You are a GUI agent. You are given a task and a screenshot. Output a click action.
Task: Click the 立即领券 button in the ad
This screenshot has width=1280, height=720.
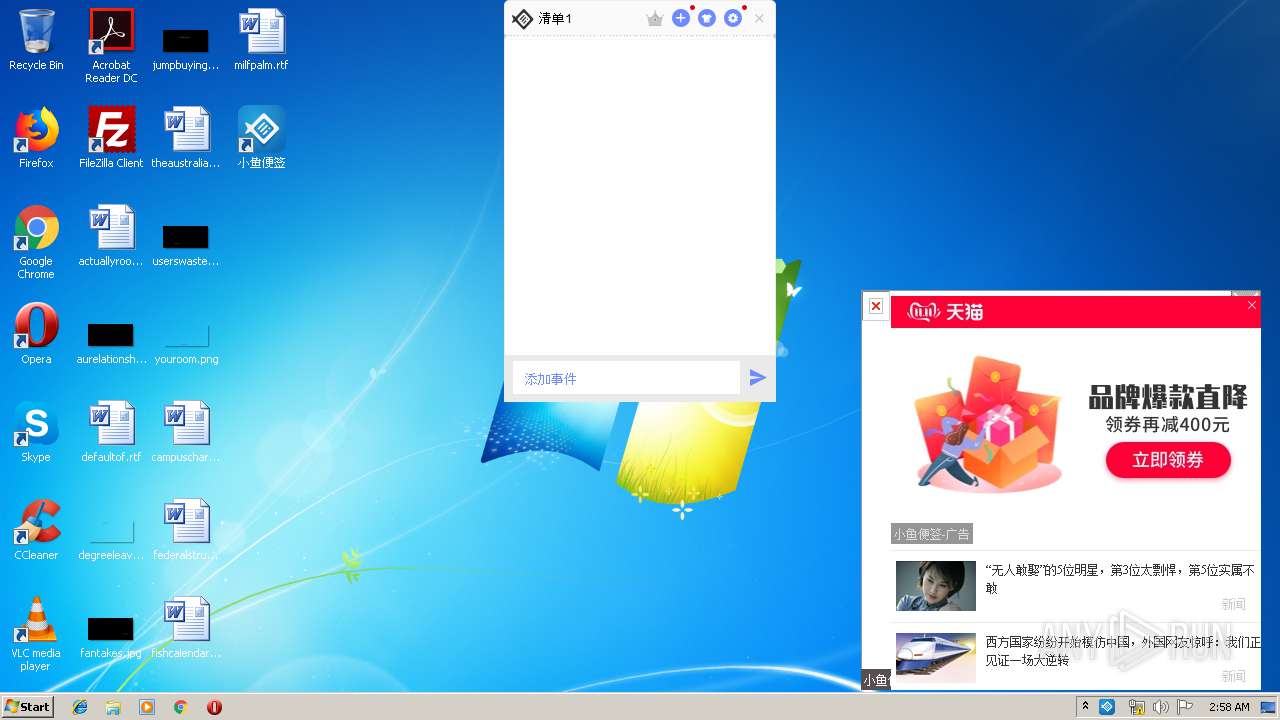pyautogui.click(x=1168, y=460)
